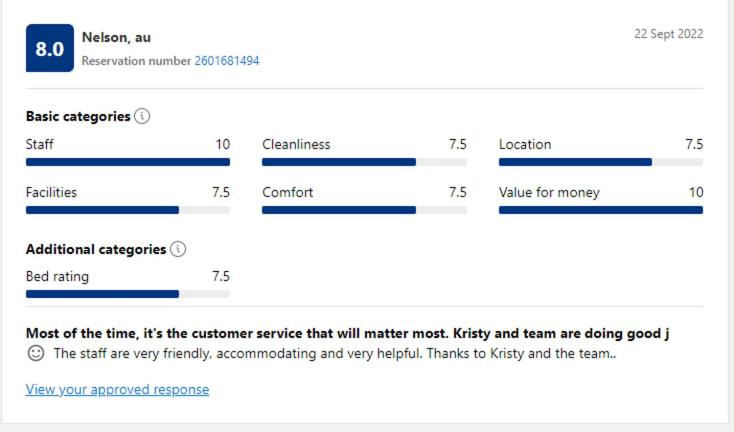This screenshot has height=432, width=734.
Task: Click the Additional categories heading
Action: click(x=96, y=249)
